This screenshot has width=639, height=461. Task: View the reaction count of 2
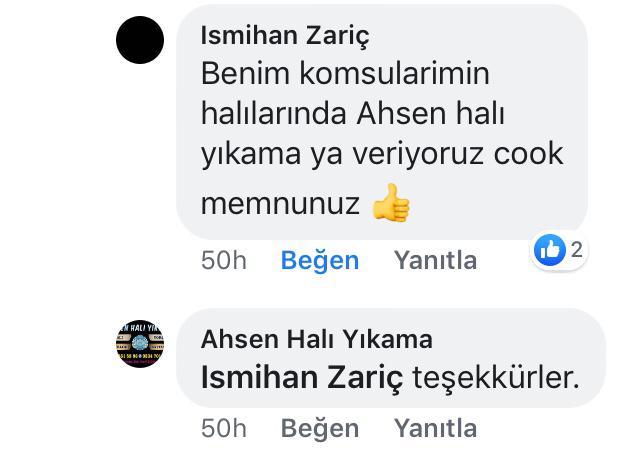[576, 249]
